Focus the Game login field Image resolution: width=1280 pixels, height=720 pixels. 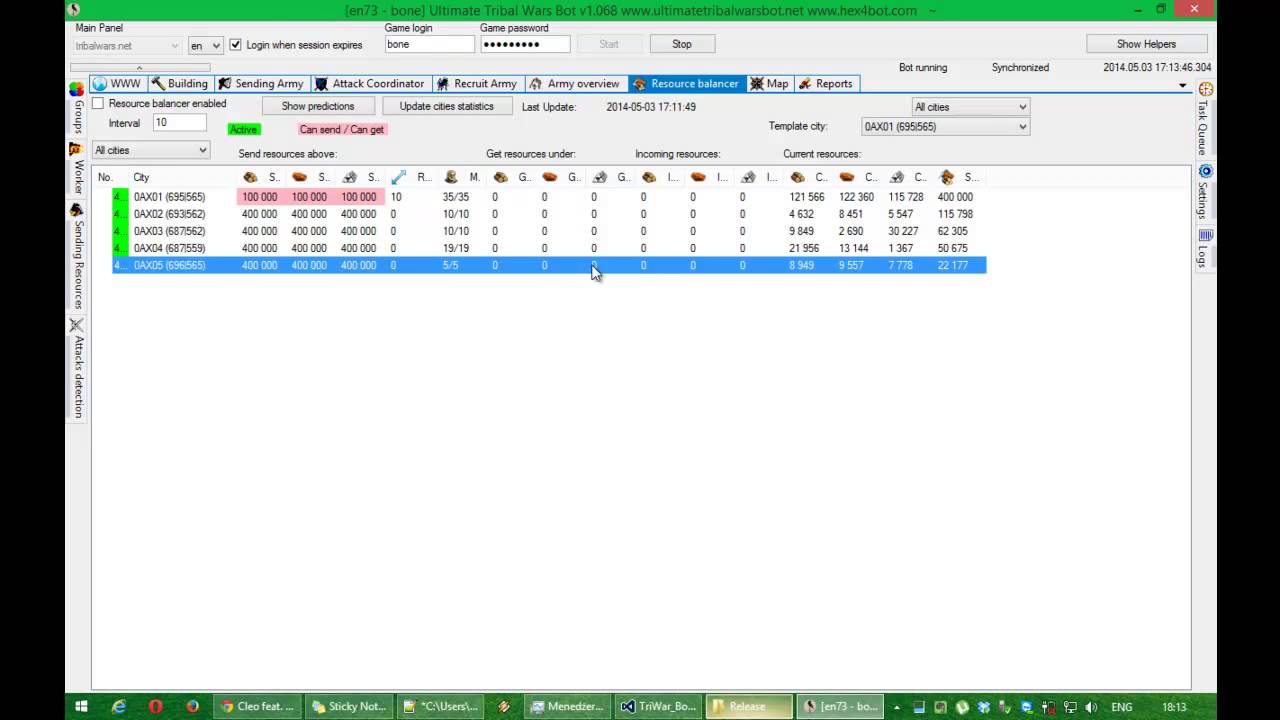[x=429, y=44]
